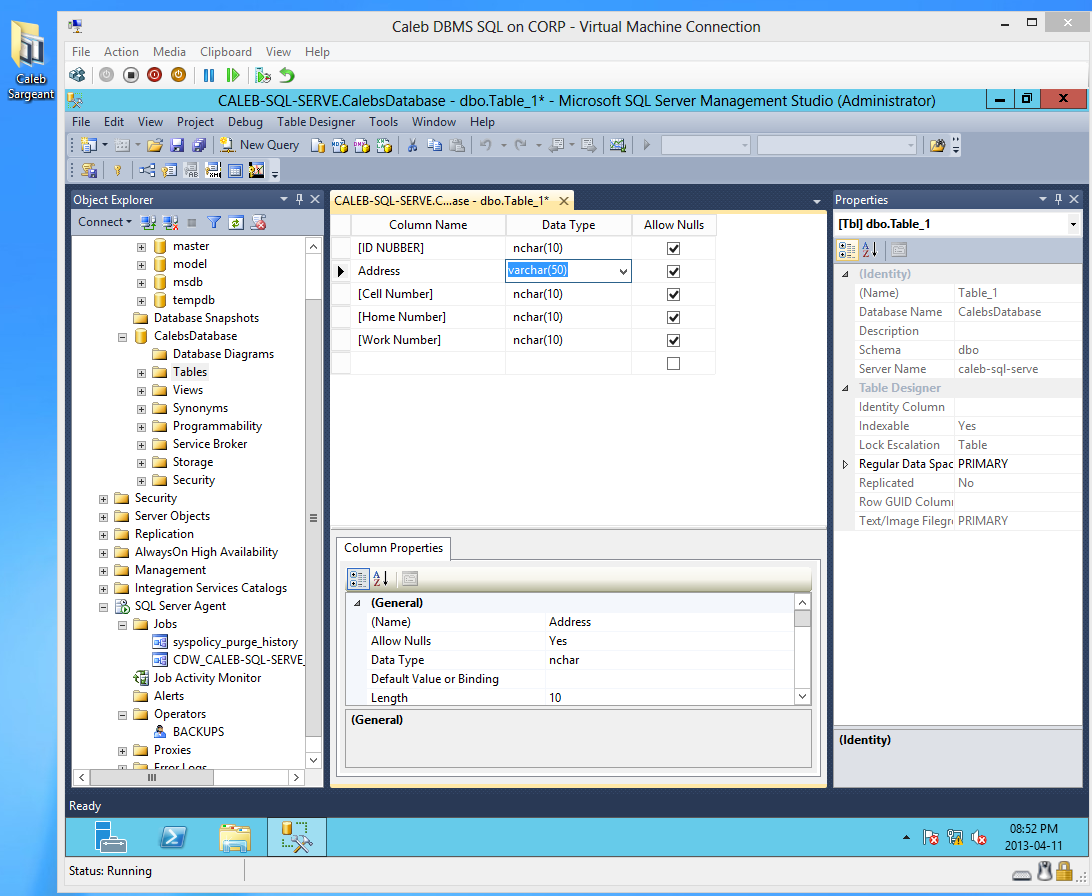Click the orange VM Save state icon
1092x896 pixels.
point(178,74)
